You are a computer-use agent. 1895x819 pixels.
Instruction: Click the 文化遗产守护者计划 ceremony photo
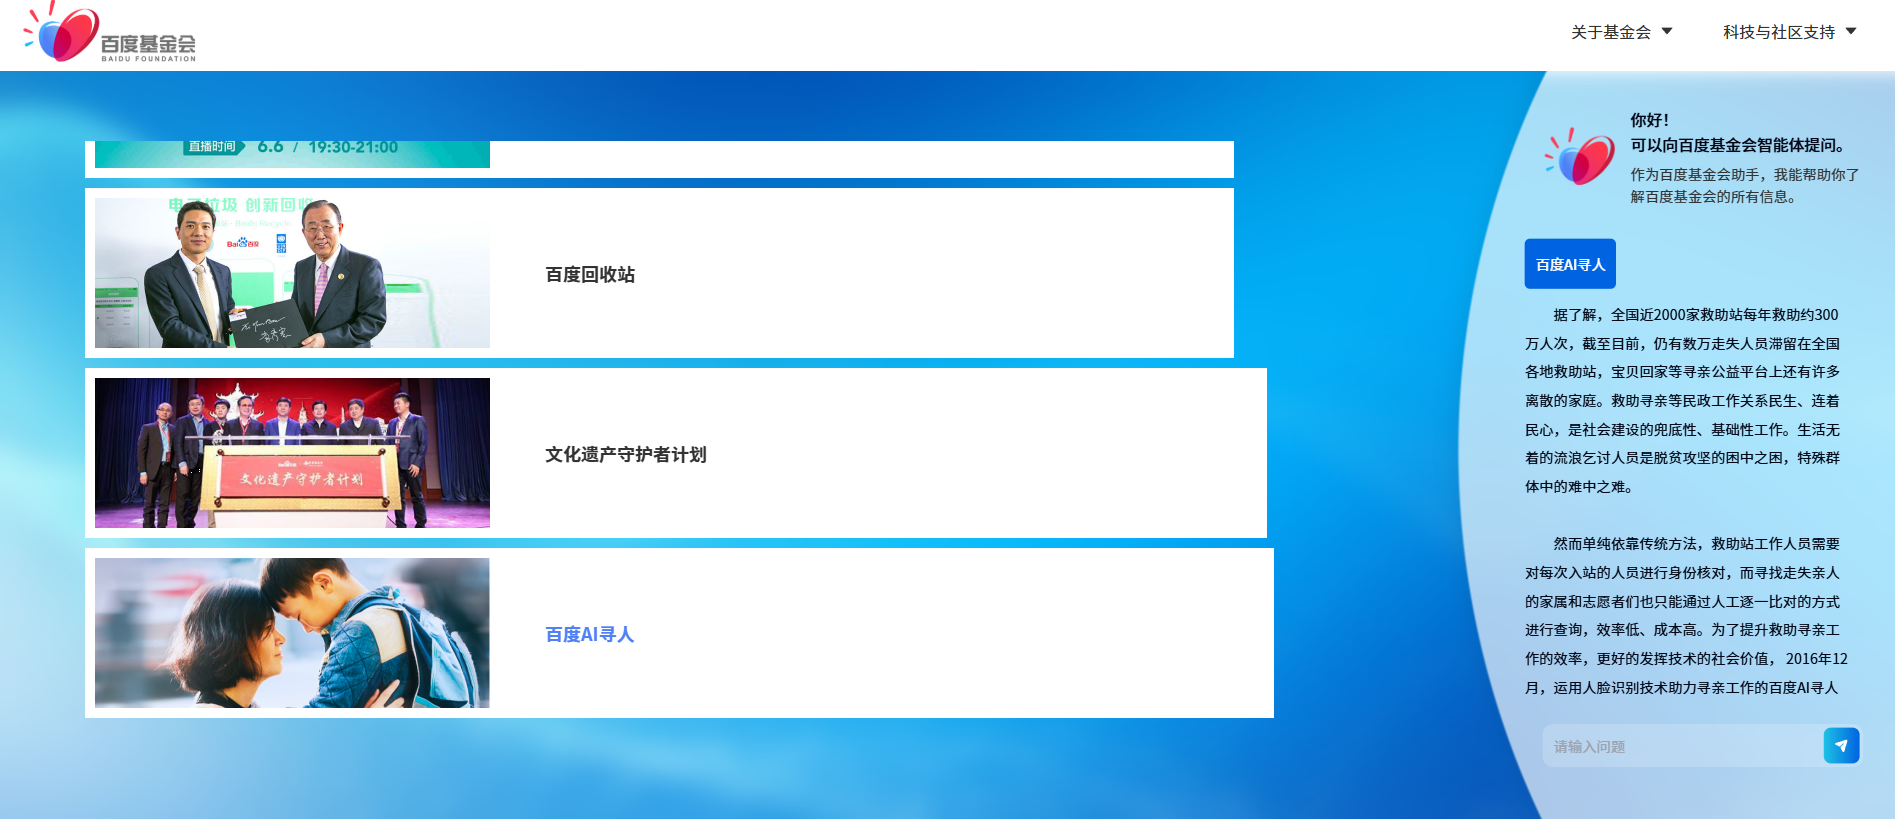click(292, 453)
